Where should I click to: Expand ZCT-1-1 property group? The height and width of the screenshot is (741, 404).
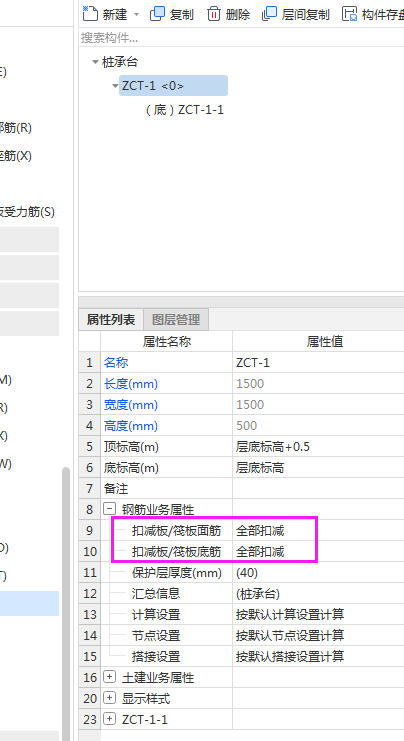[109, 719]
